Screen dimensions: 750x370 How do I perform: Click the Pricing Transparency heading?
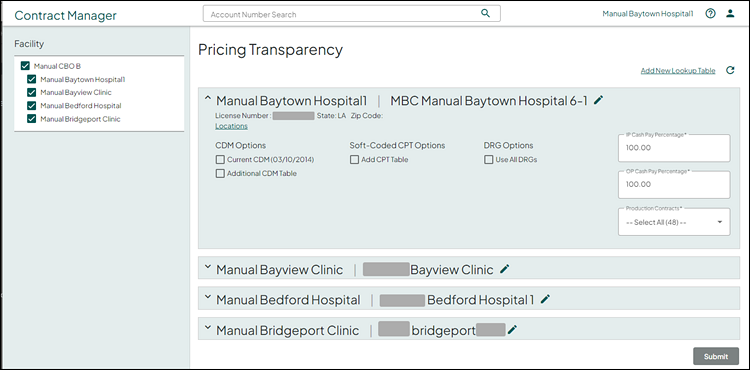270,50
